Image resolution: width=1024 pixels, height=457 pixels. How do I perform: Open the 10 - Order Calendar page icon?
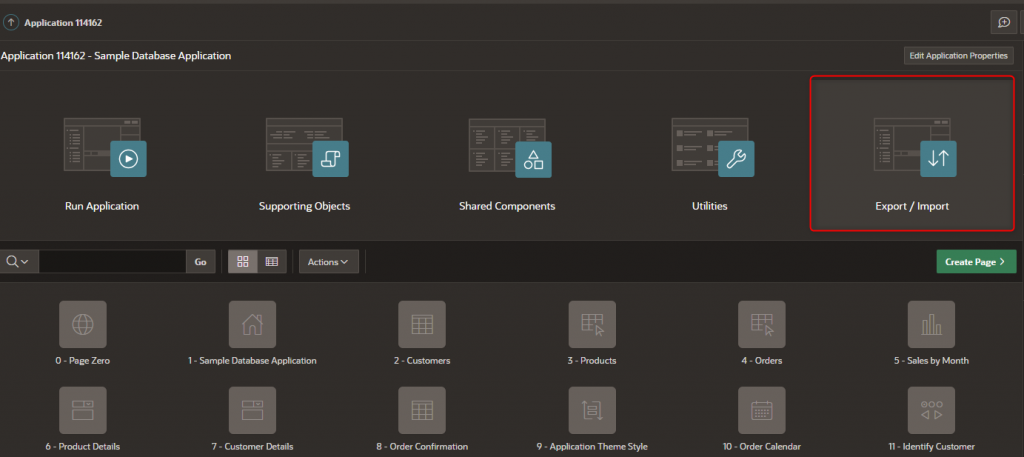pos(761,409)
